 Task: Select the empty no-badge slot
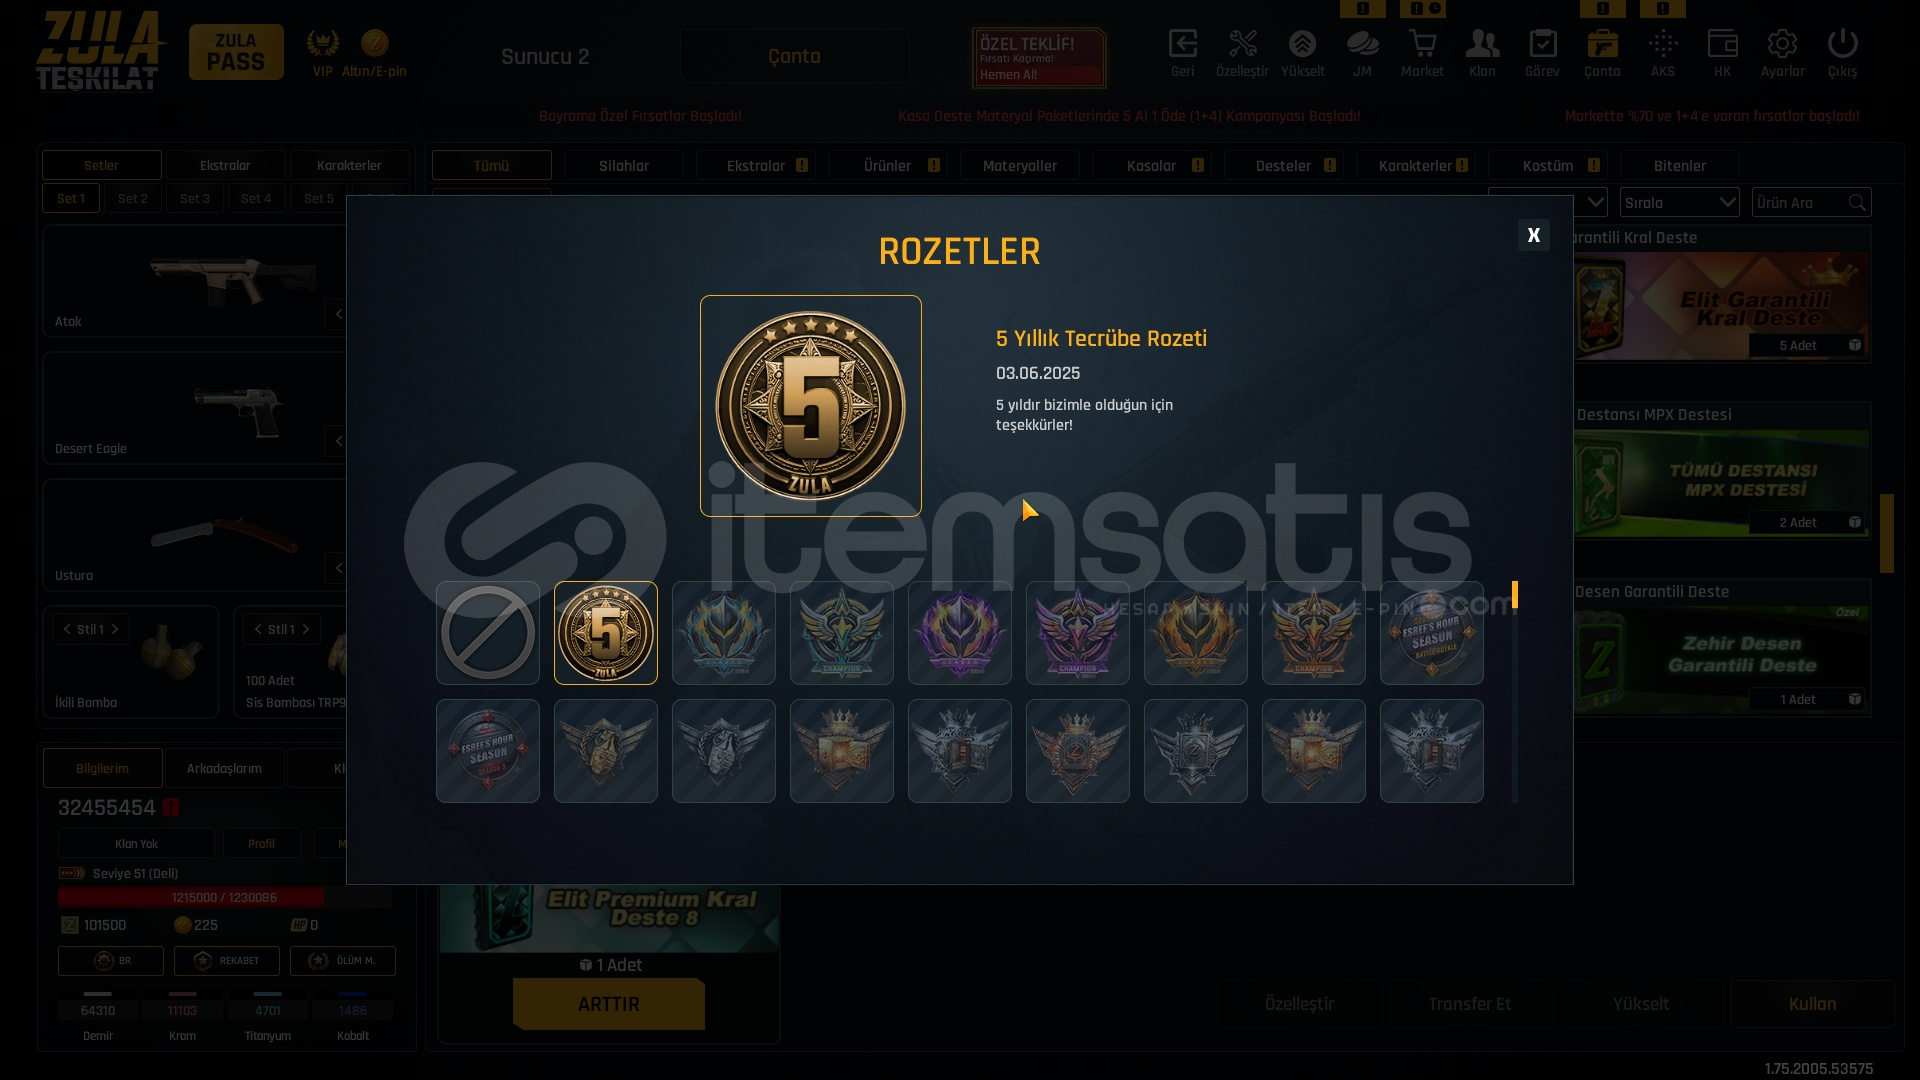point(488,633)
